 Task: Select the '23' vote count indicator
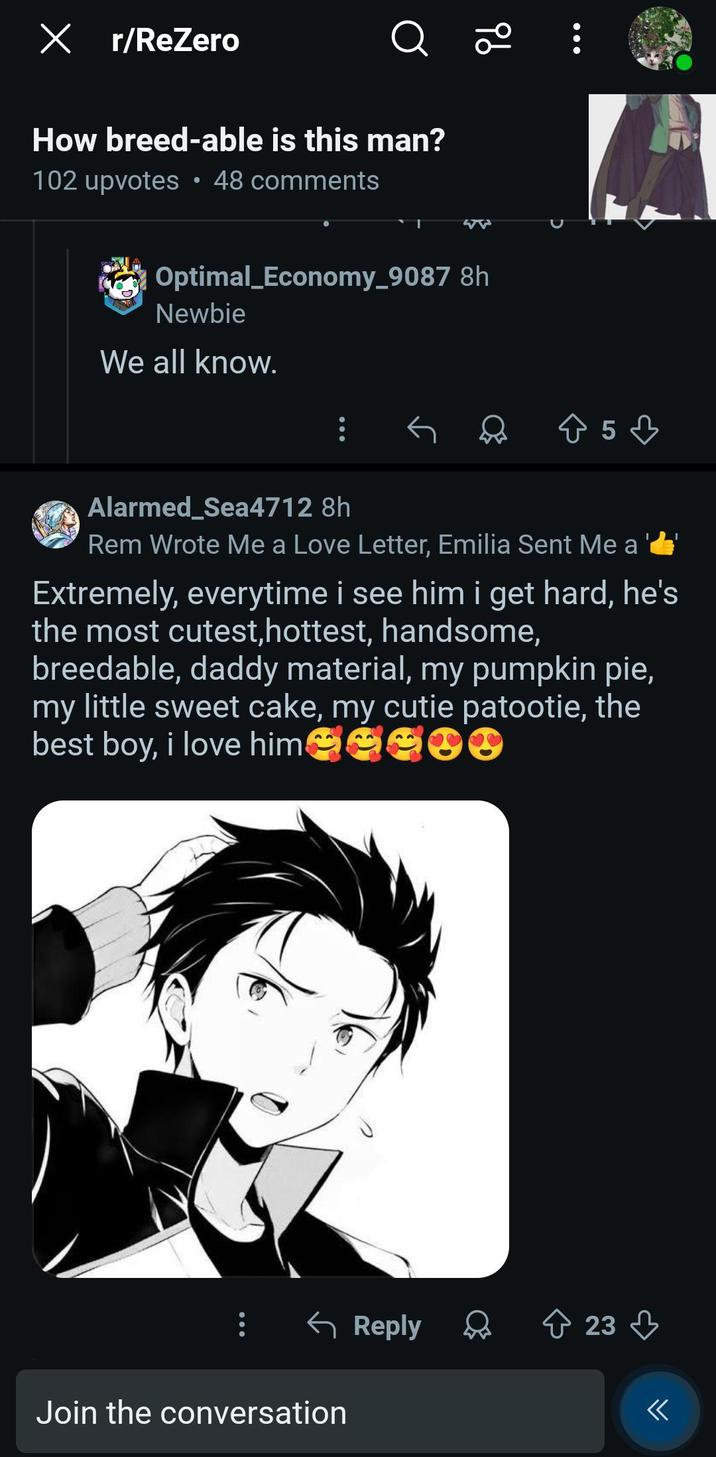tap(598, 1325)
